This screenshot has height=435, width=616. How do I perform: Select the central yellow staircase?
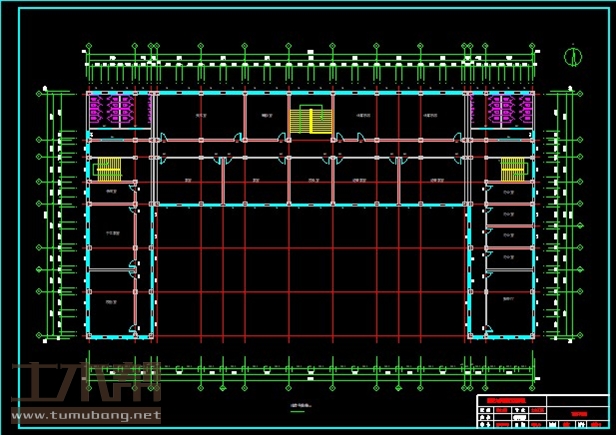(309, 121)
